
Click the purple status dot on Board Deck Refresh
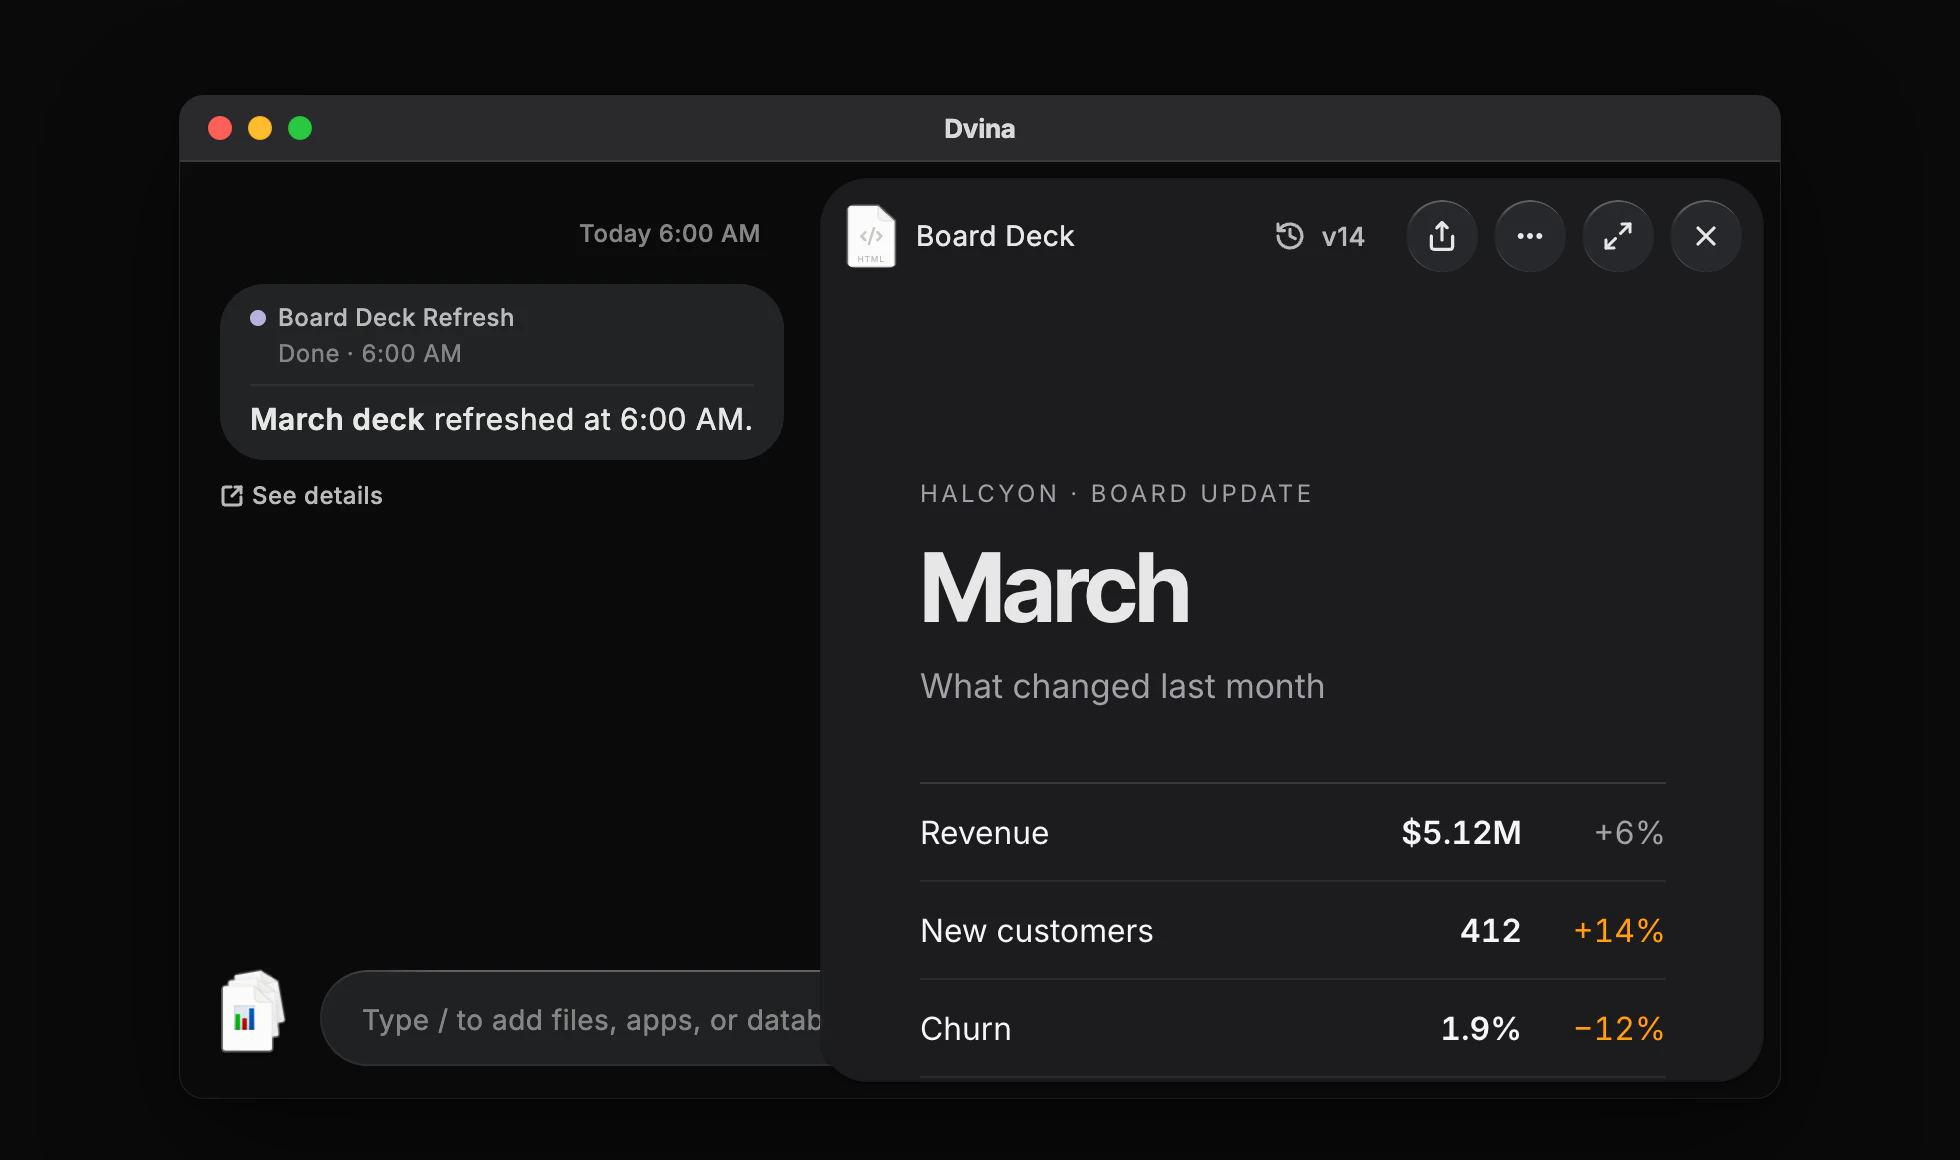[x=258, y=318]
